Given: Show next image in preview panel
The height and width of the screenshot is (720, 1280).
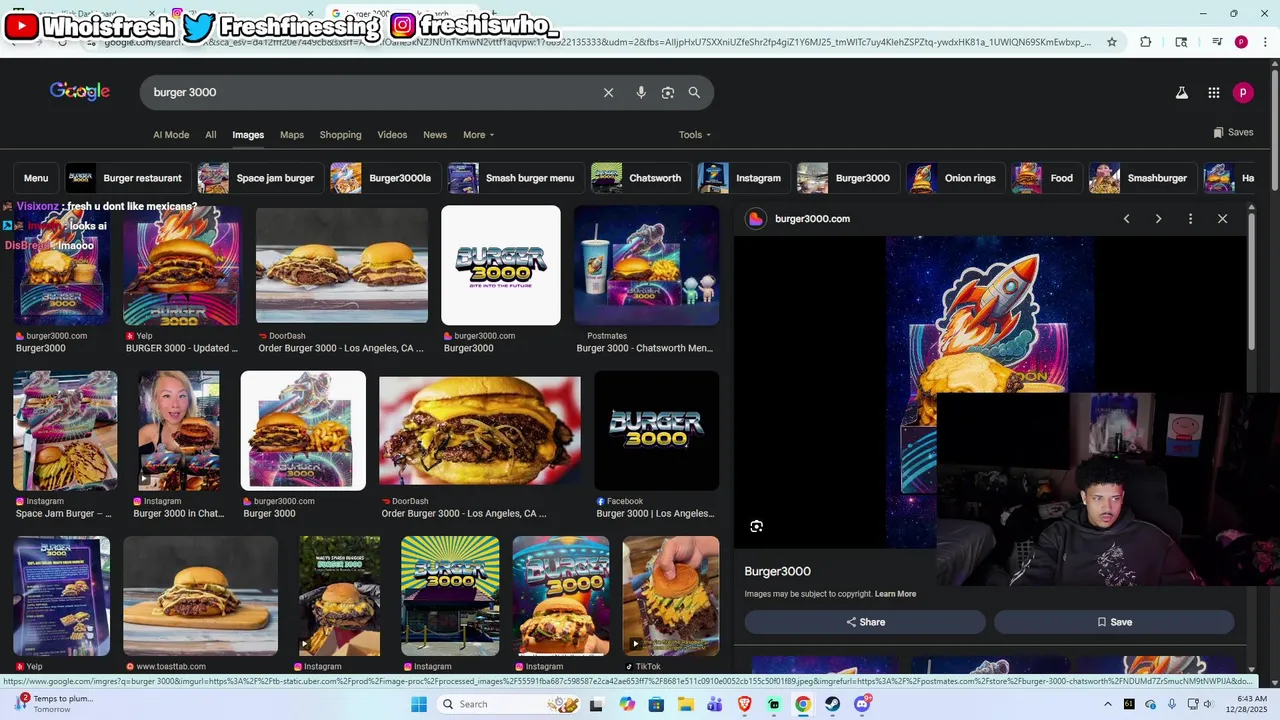Looking at the screenshot, I should click(1158, 218).
